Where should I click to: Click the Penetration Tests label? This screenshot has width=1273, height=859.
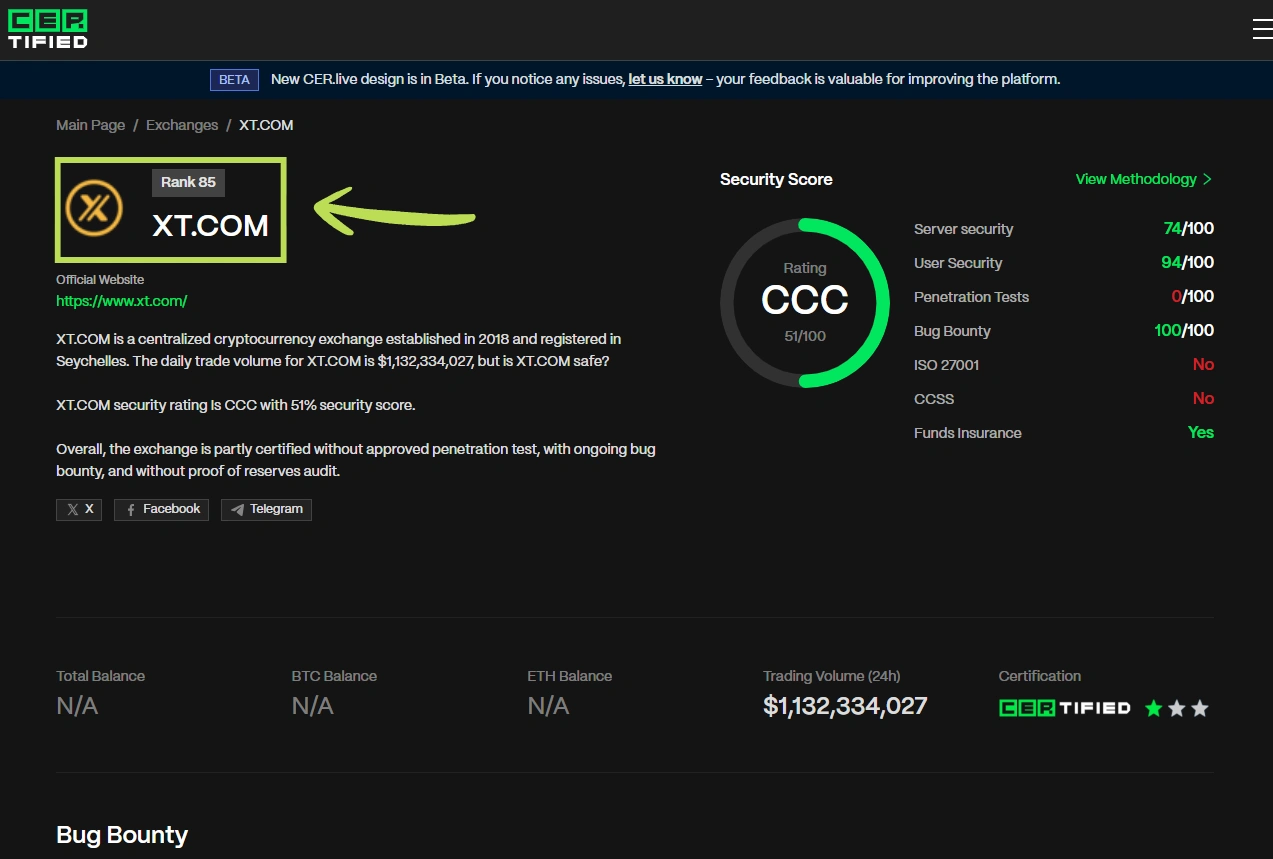[971, 297]
